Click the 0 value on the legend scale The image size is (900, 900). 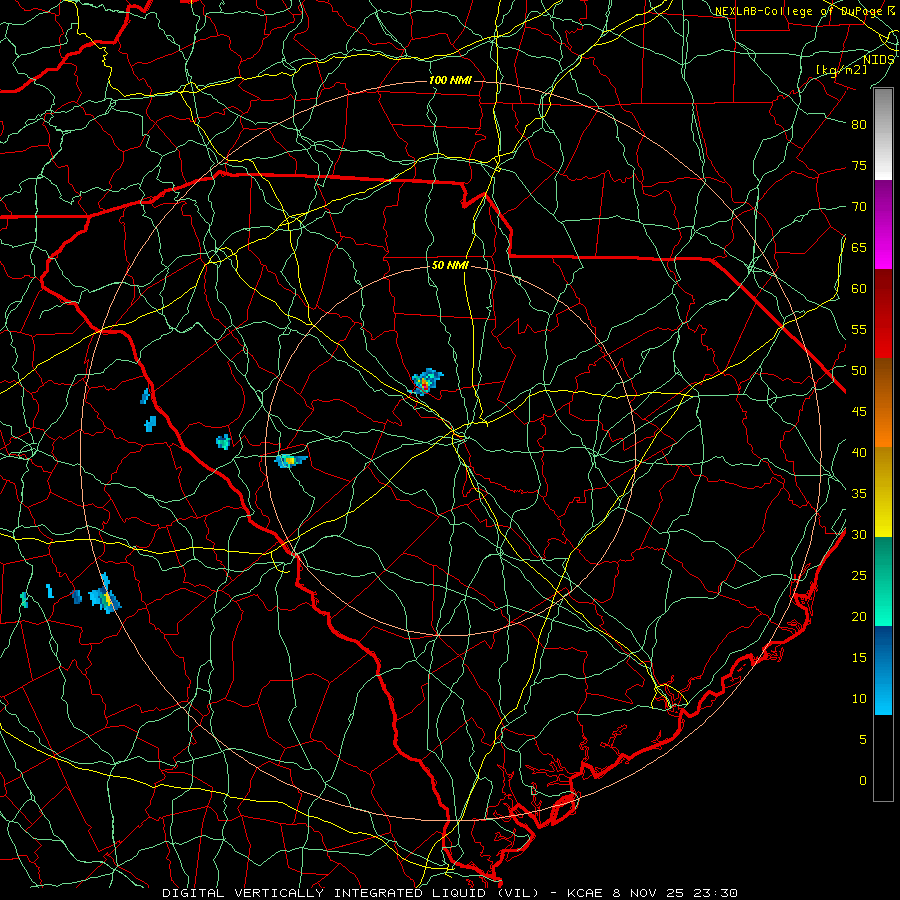(863, 781)
